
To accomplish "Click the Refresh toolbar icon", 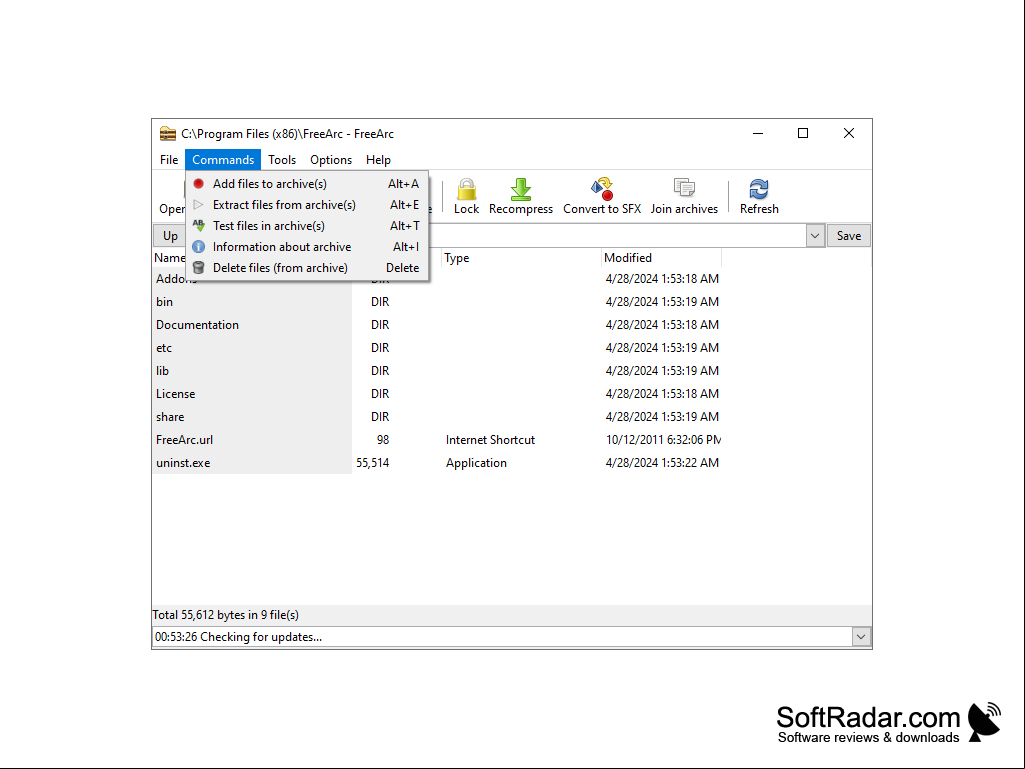I will tap(759, 189).
